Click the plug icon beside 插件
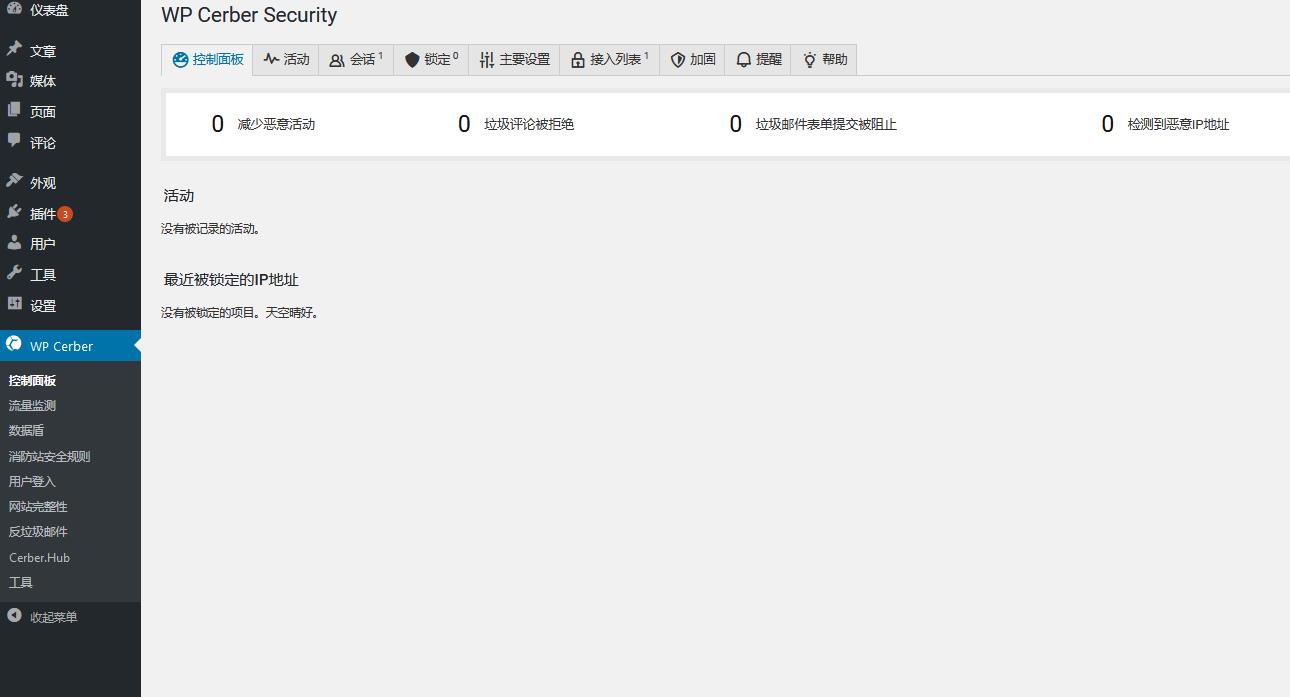The width and height of the screenshot is (1290, 697). coord(14,212)
